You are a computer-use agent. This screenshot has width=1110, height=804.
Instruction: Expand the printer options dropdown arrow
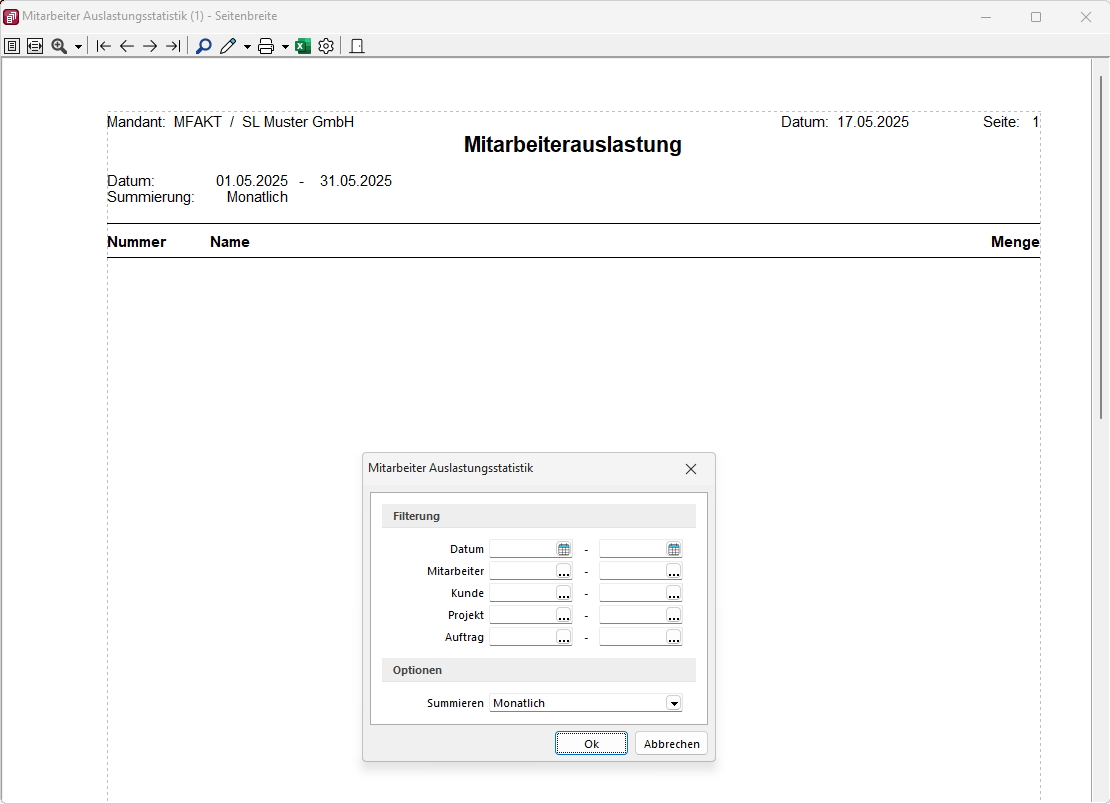285,47
